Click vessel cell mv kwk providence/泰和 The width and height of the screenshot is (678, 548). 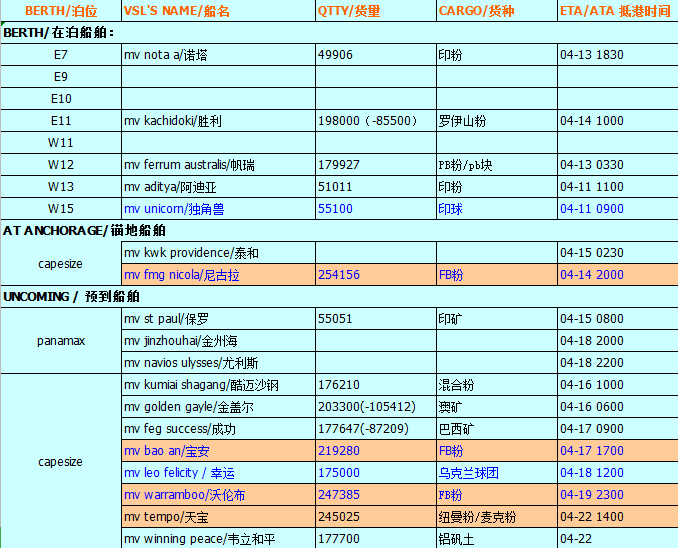tap(218, 253)
